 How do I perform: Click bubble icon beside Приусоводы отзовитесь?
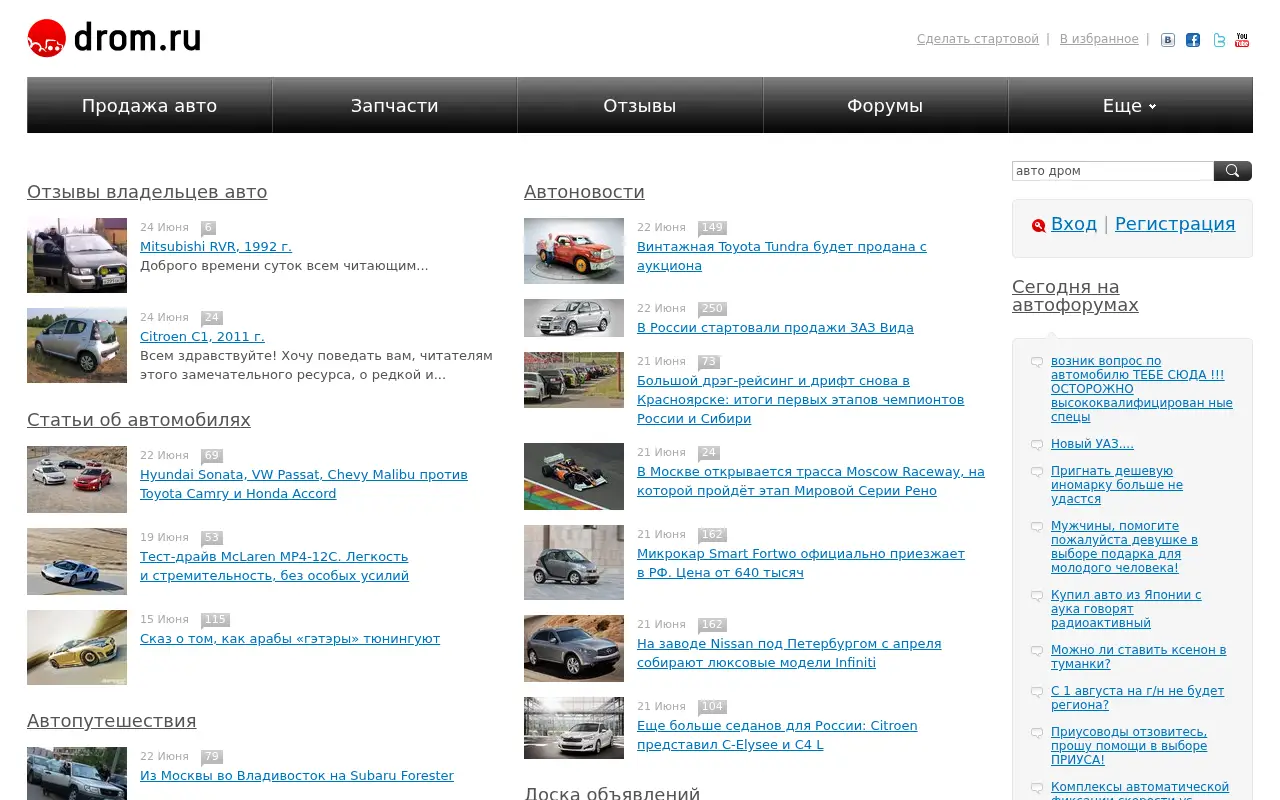pos(1037,733)
